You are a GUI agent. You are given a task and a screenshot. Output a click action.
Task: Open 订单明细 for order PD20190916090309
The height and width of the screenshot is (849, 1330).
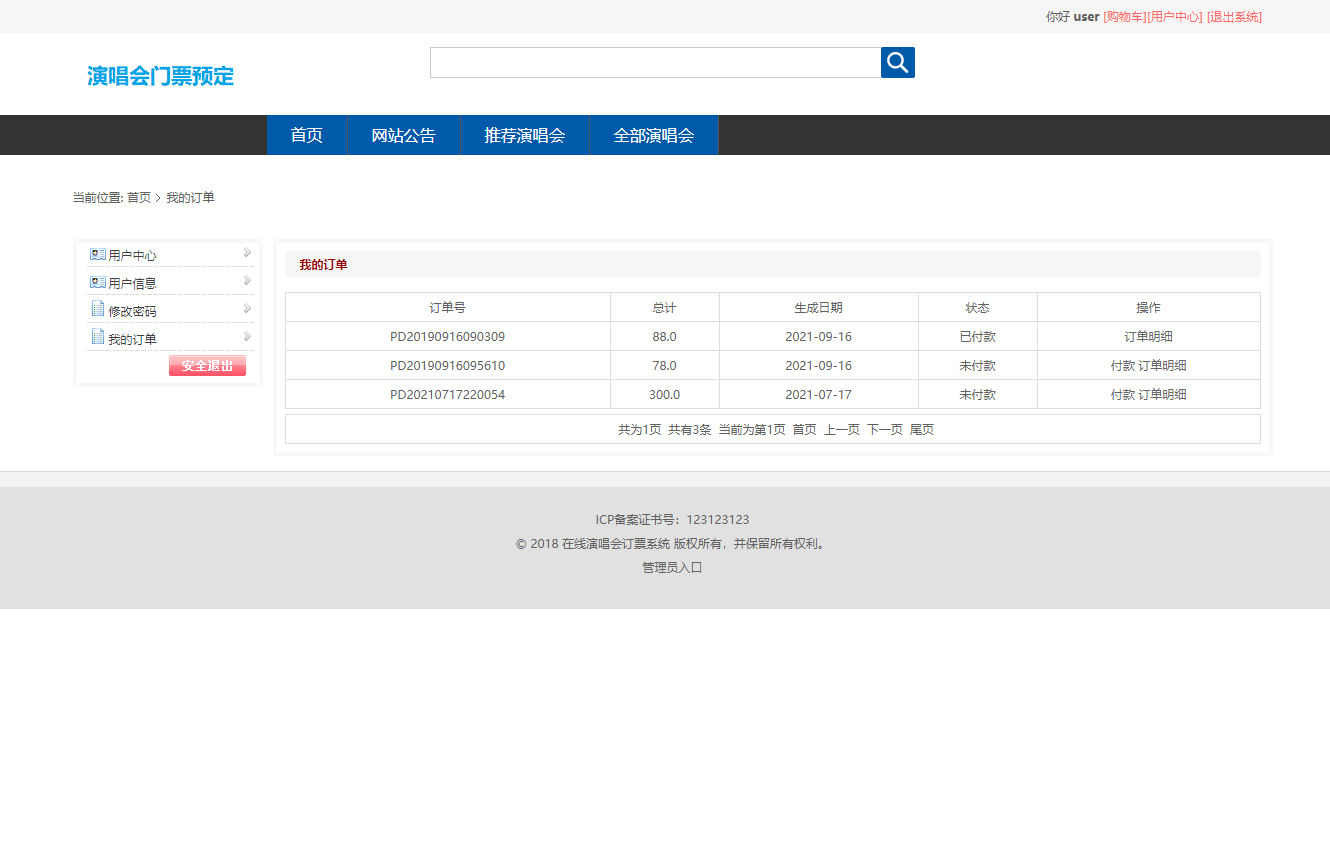[1148, 336]
